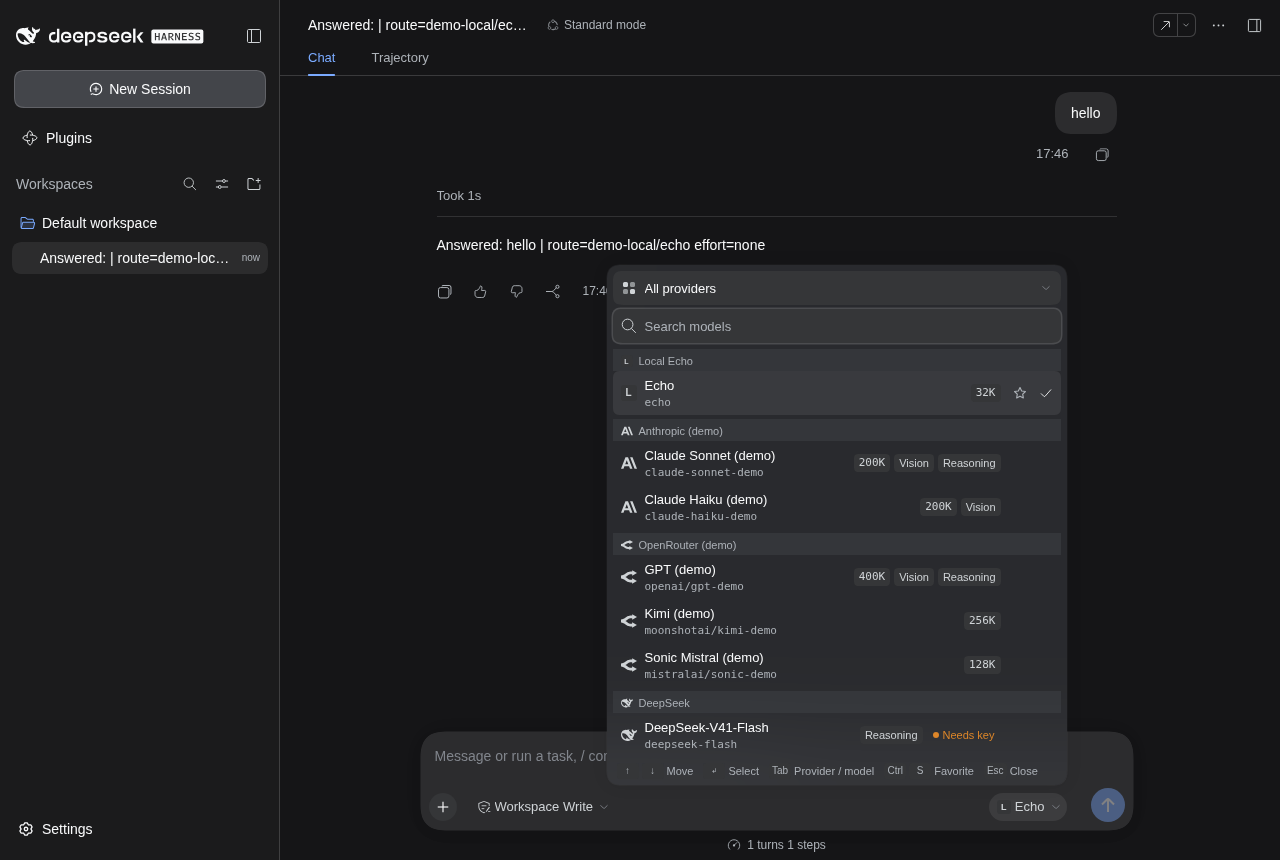Click the message composer text field
1280x860 pixels.
click(520, 756)
